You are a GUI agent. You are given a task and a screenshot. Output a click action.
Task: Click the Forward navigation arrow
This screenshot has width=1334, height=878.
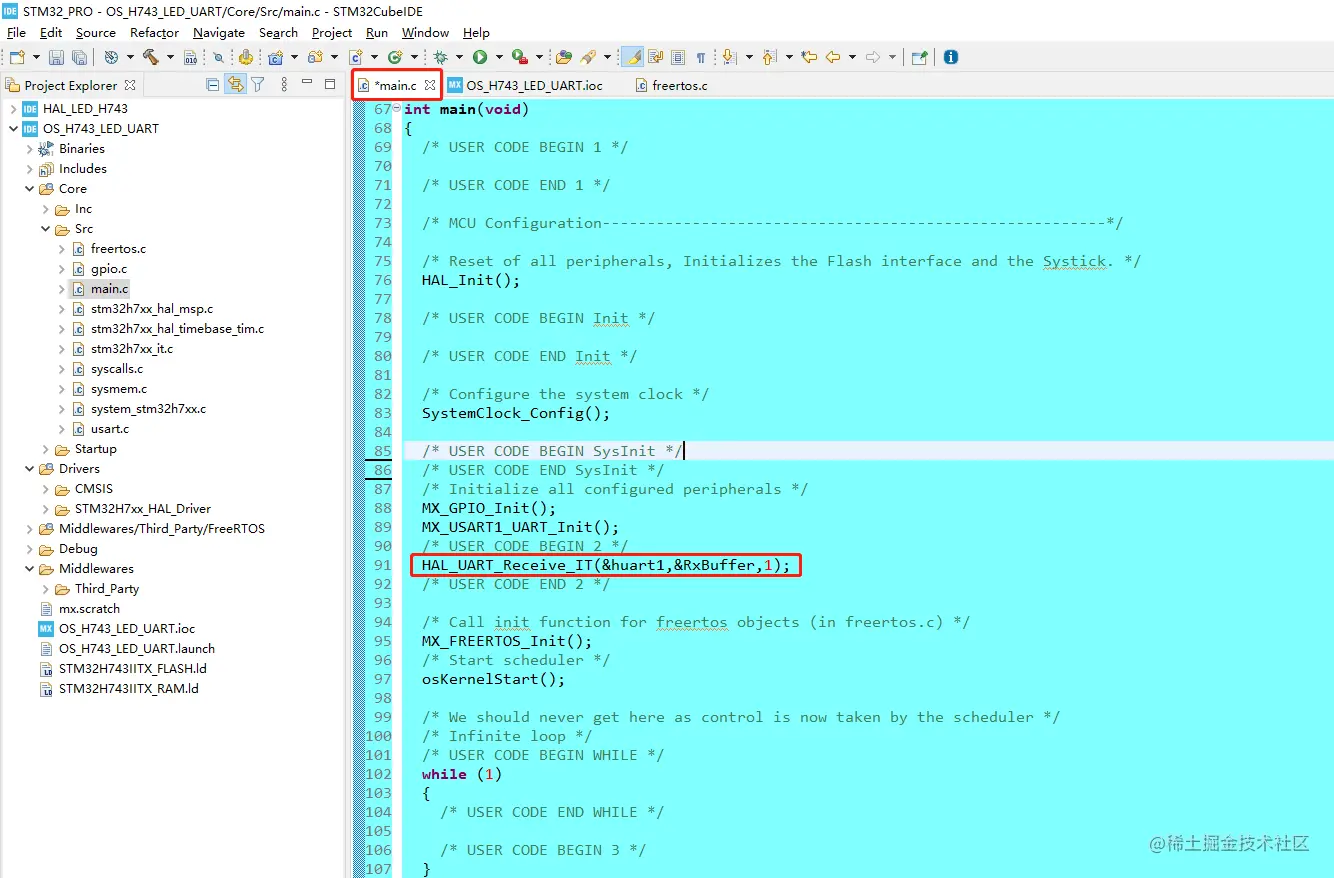pos(872,57)
